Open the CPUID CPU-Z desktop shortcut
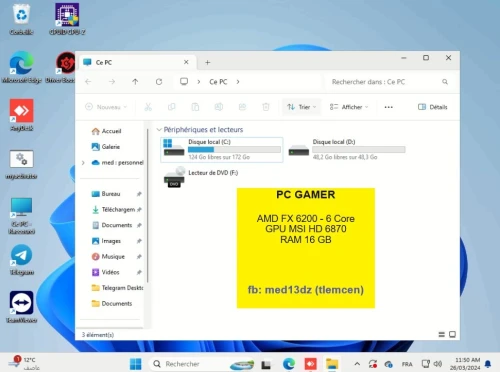Screen dimensions: 500x372 67,19
